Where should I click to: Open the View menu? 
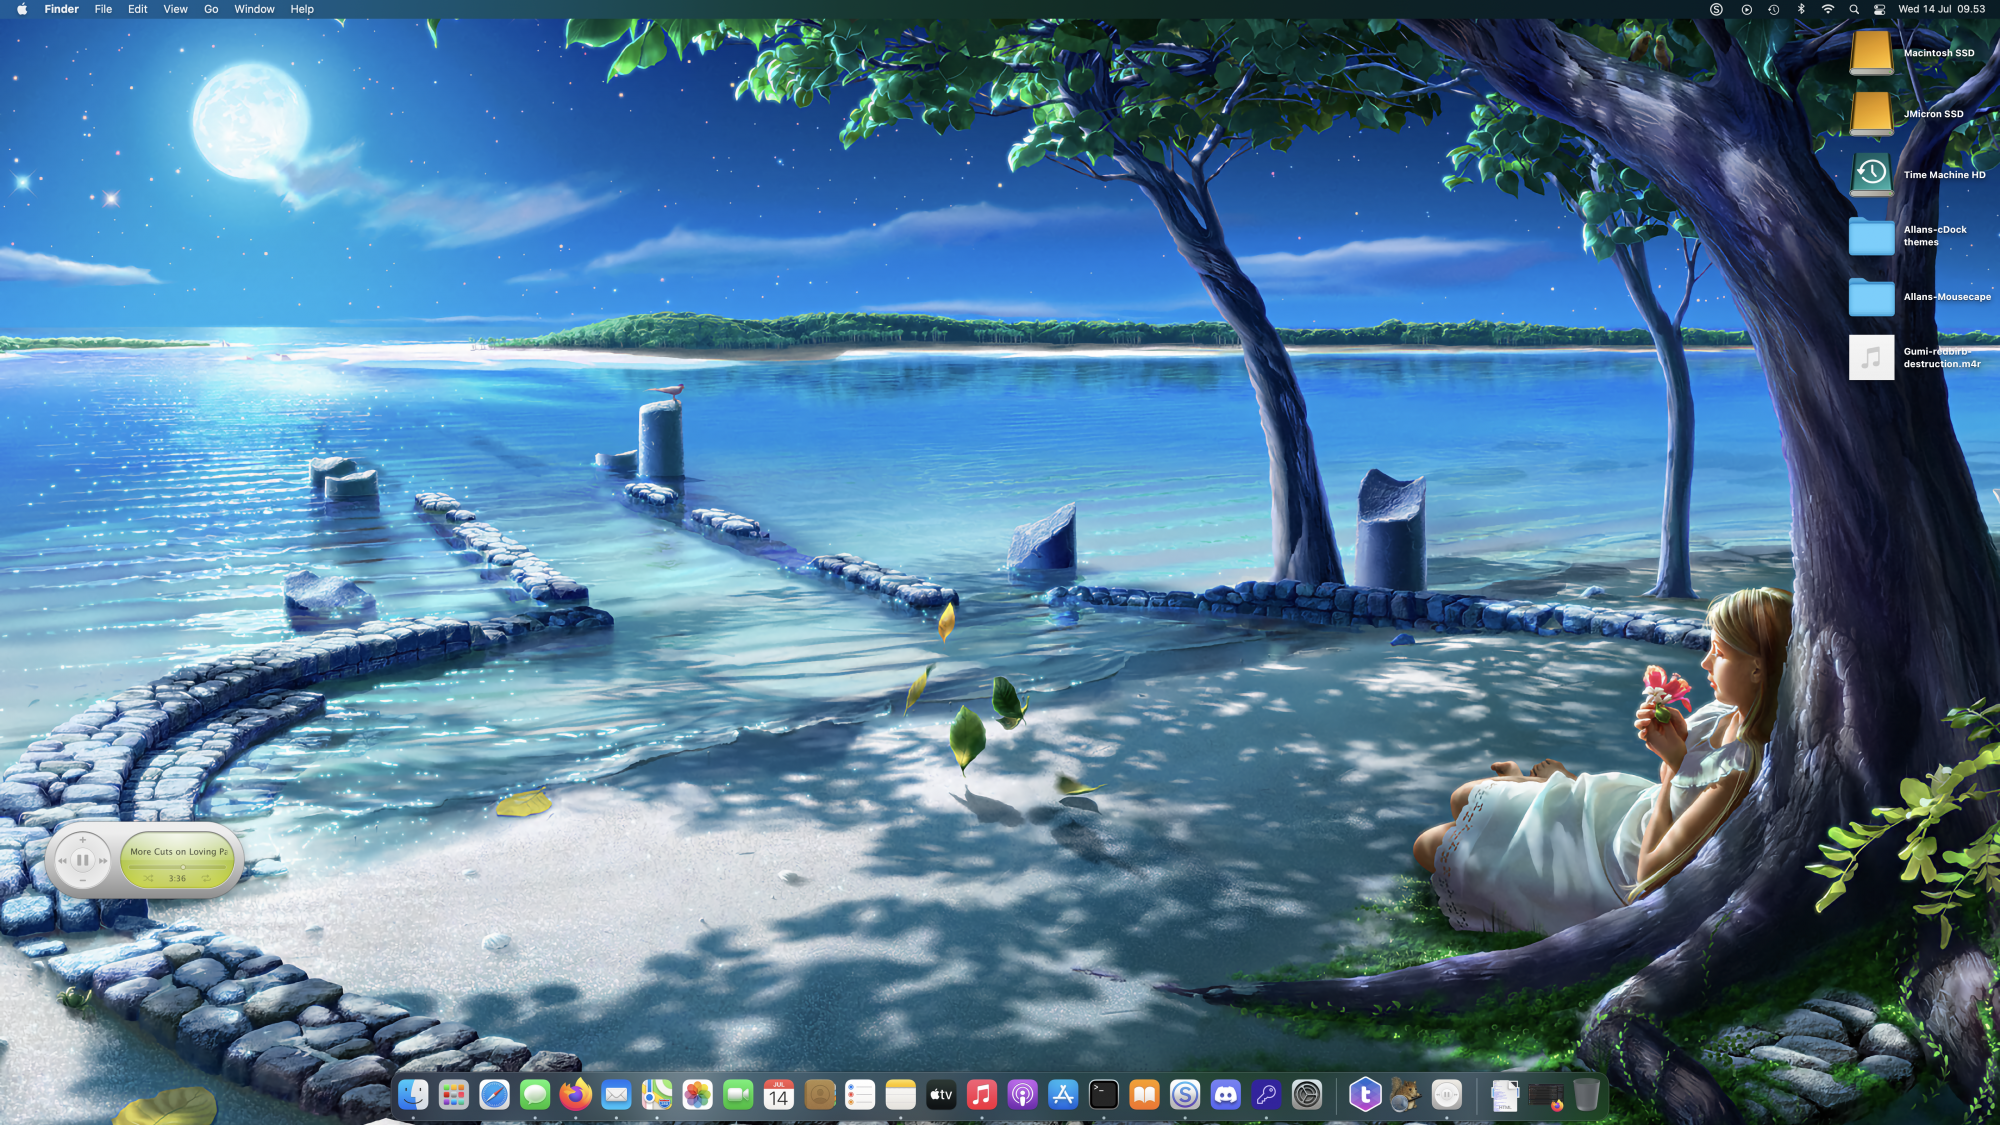175,9
